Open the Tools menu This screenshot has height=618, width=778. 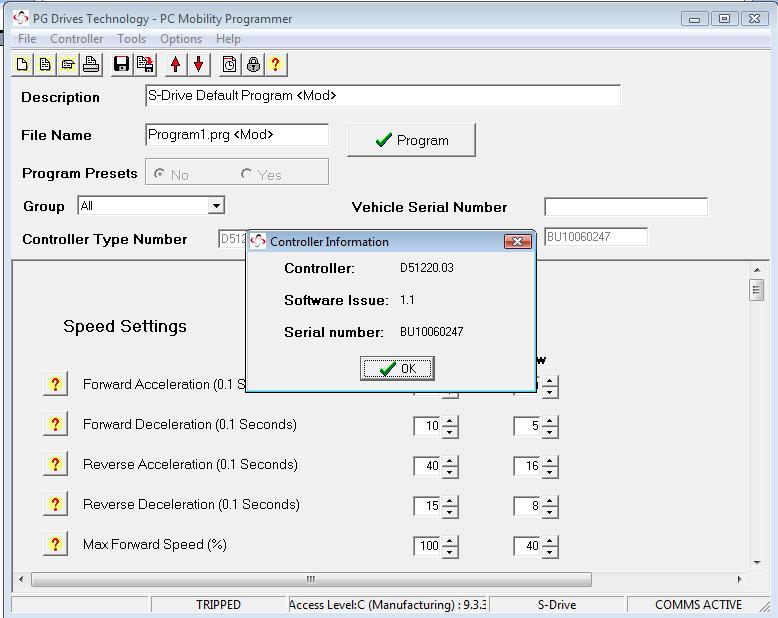pyautogui.click(x=131, y=39)
